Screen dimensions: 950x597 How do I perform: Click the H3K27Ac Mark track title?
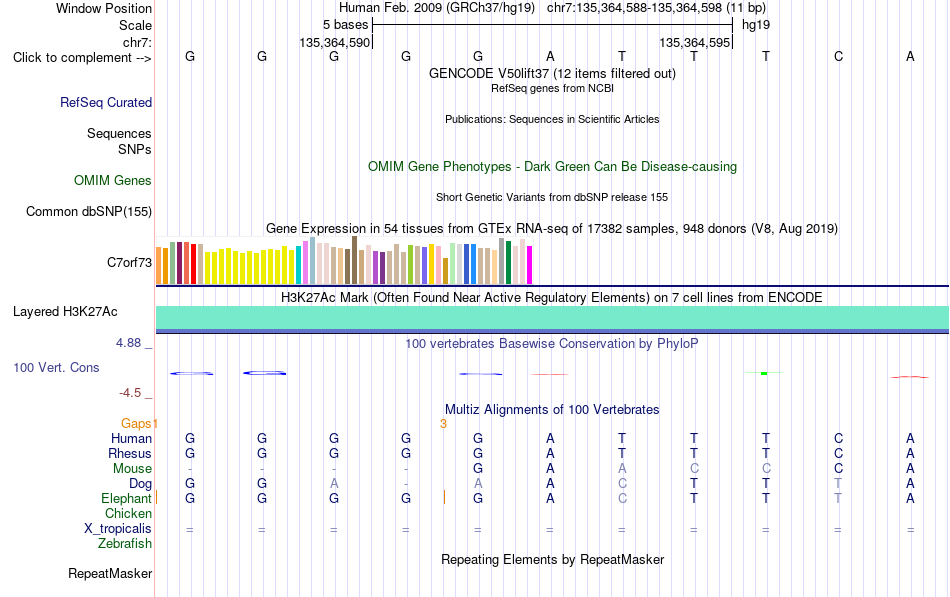click(x=552, y=298)
